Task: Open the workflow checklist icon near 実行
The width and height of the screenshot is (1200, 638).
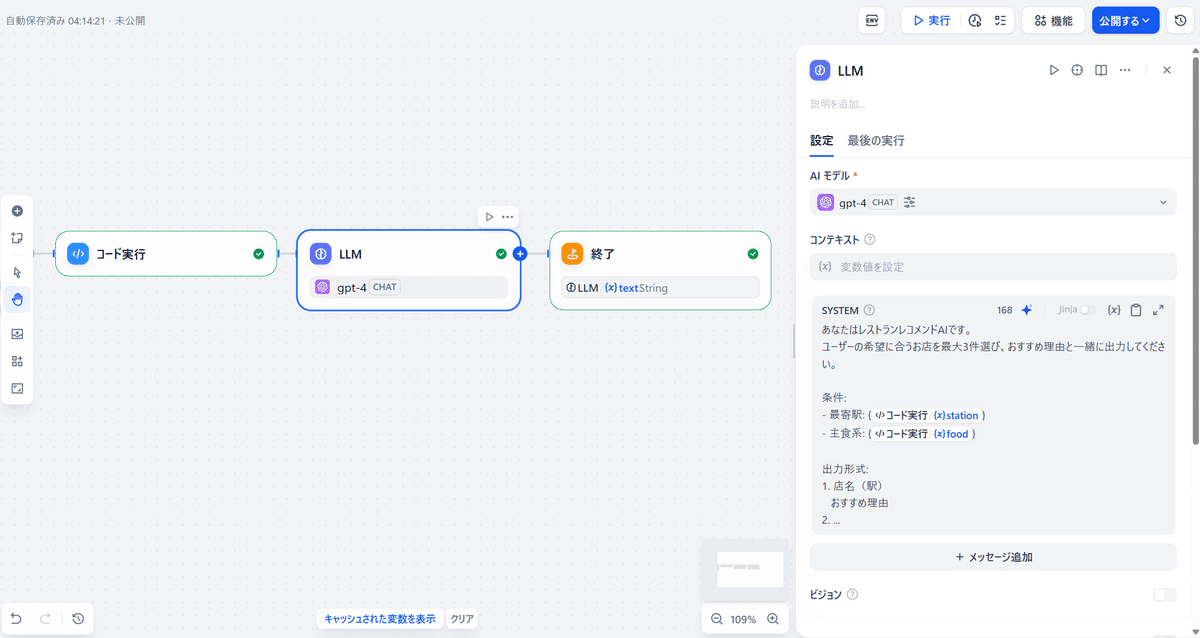Action: (1001, 20)
